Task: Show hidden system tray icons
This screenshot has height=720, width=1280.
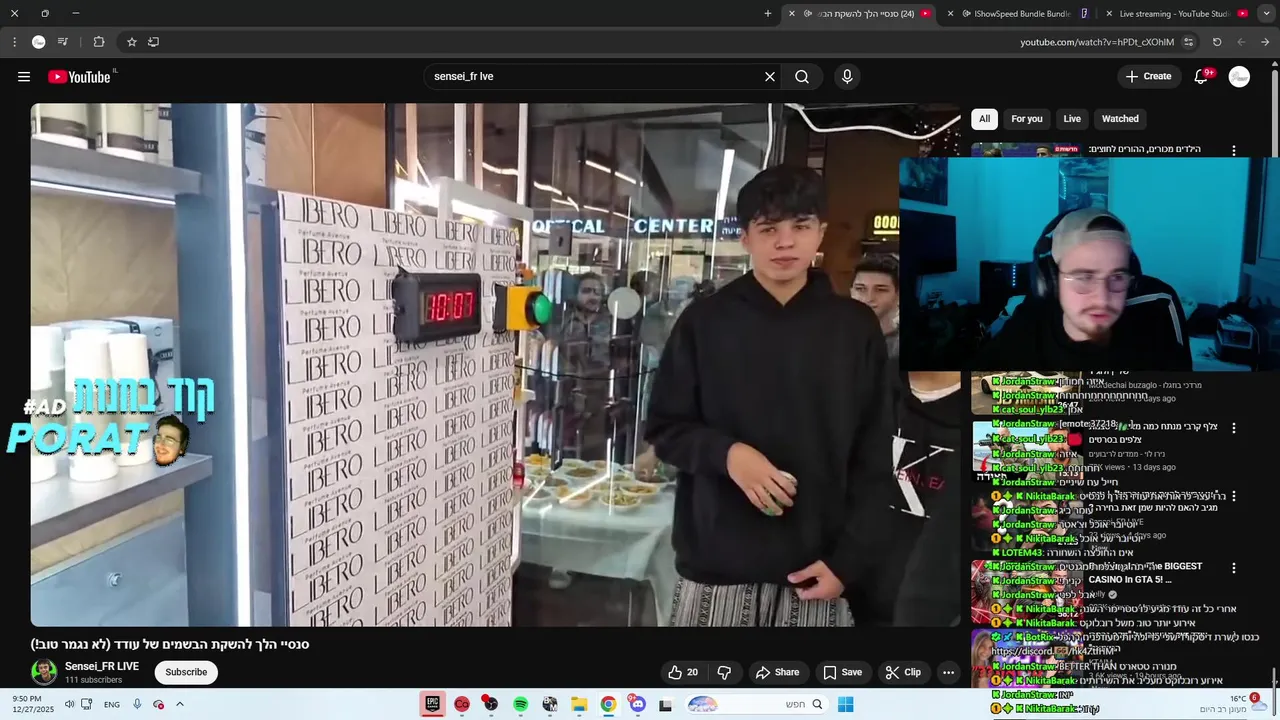Action: click(x=180, y=704)
